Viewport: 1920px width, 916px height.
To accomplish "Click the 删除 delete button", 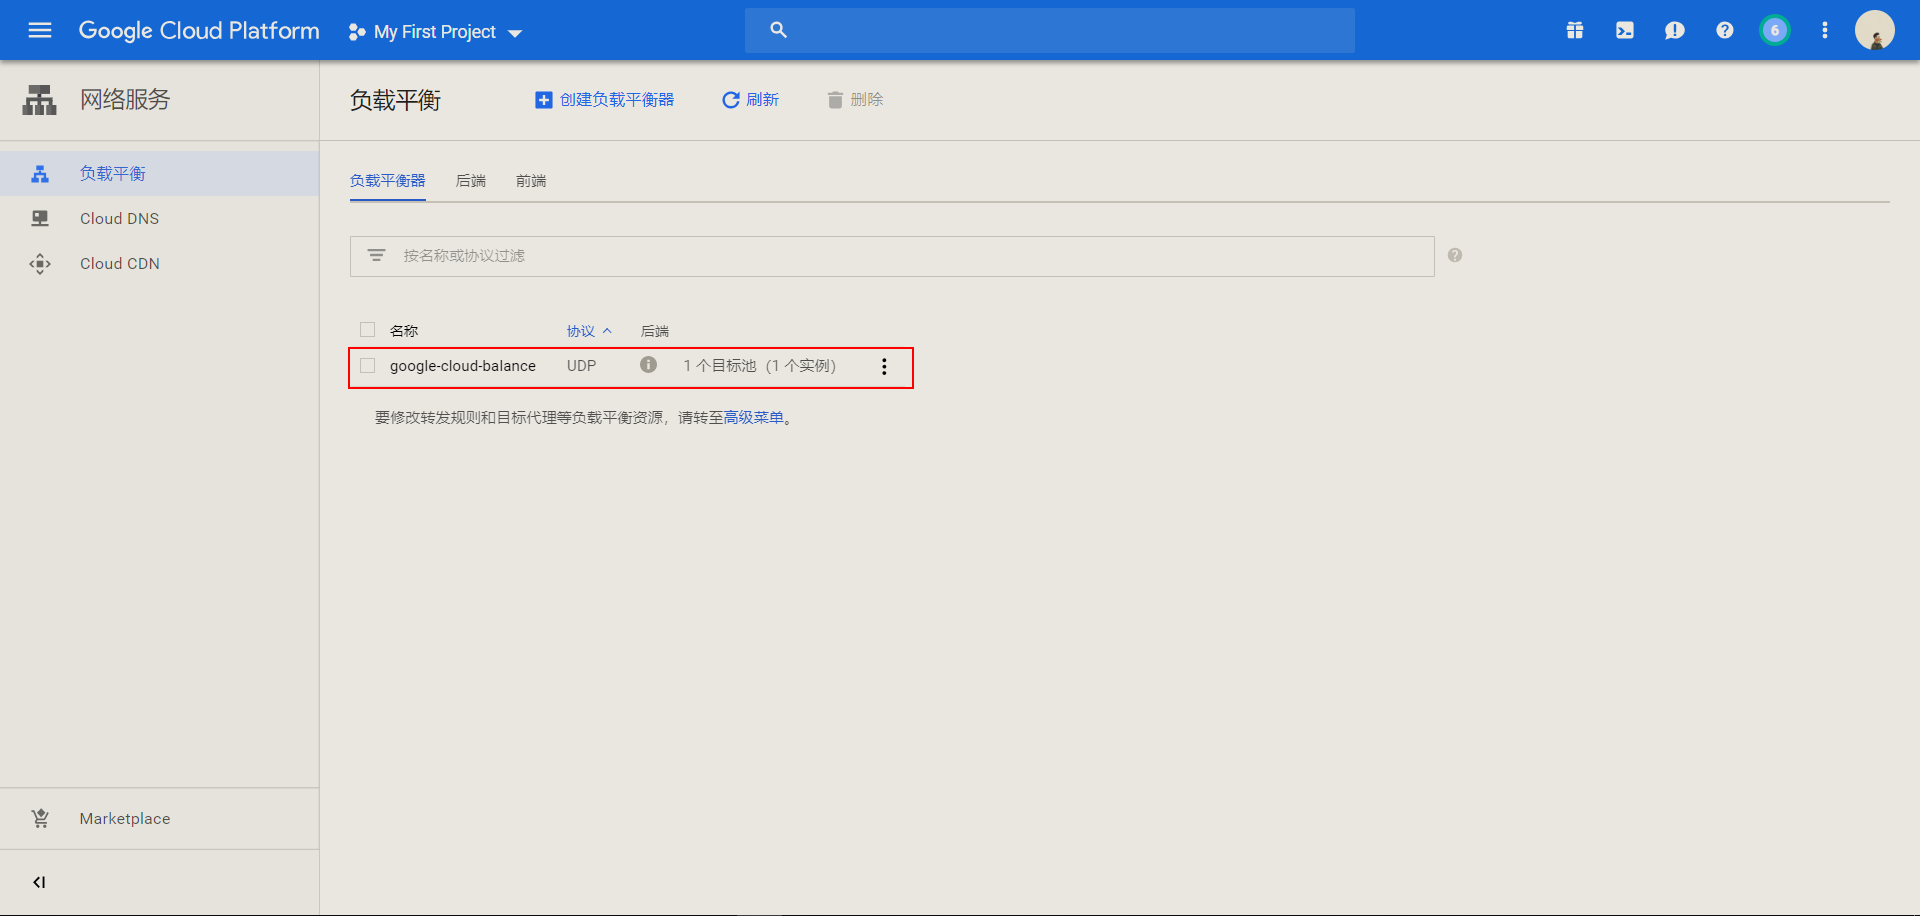I will pos(855,99).
